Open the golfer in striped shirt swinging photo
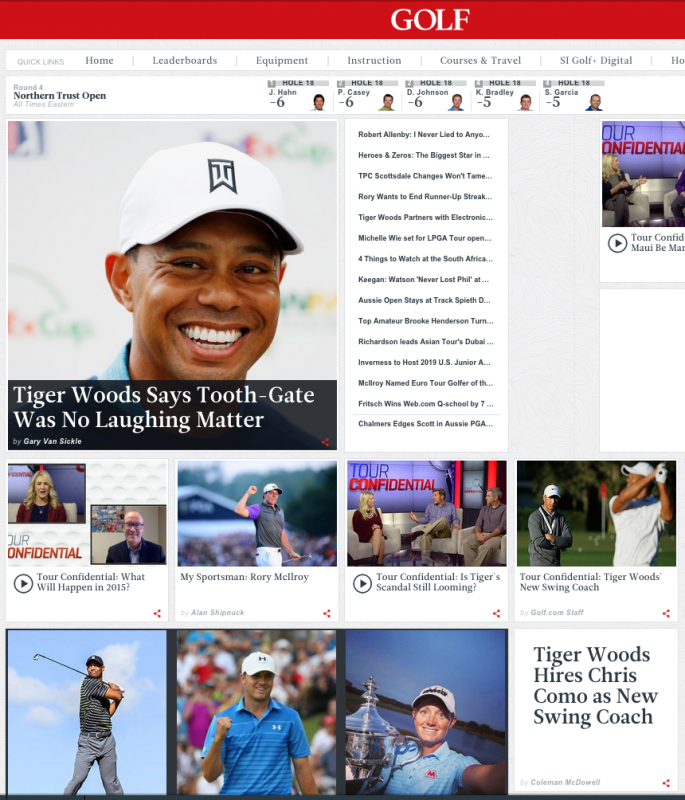The width and height of the screenshot is (685, 800). tap(87, 712)
